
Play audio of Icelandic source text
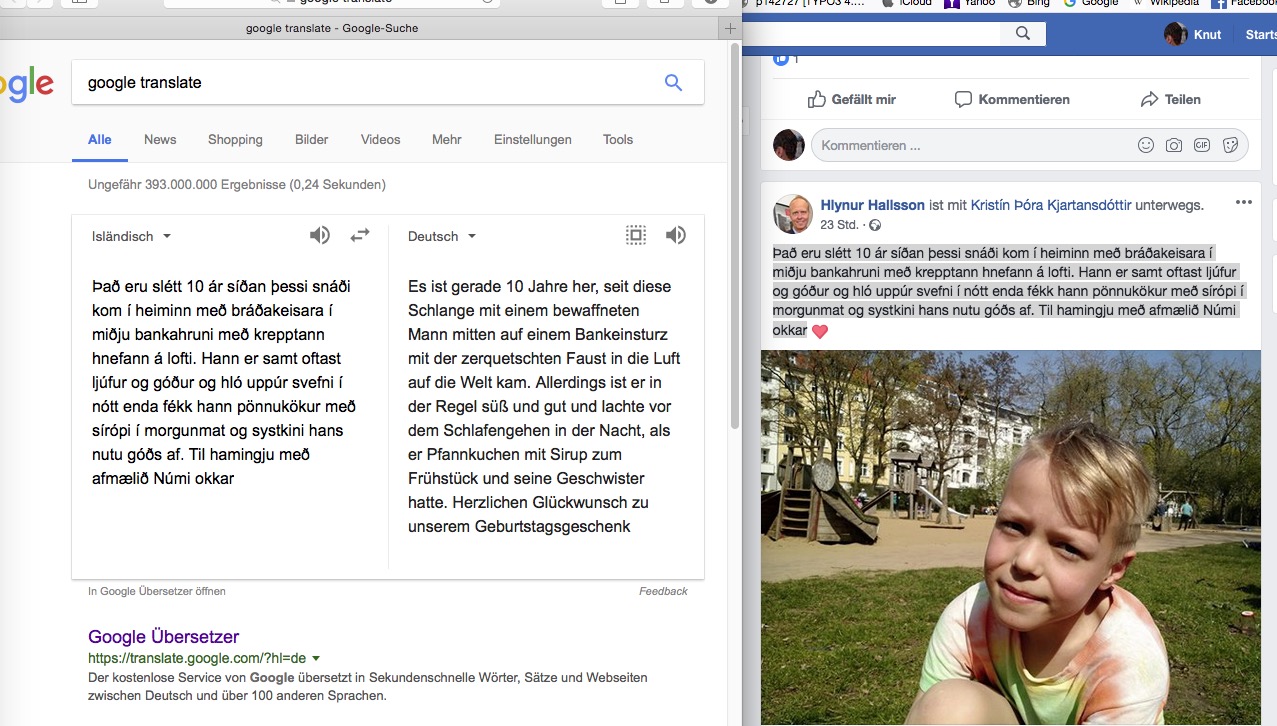[x=319, y=235]
